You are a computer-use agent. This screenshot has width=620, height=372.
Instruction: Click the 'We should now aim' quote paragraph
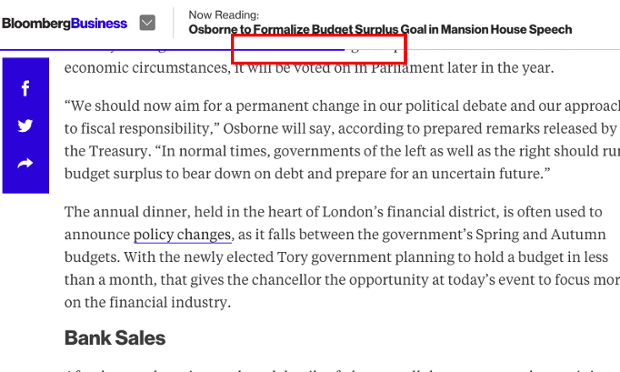pos(342,140)
